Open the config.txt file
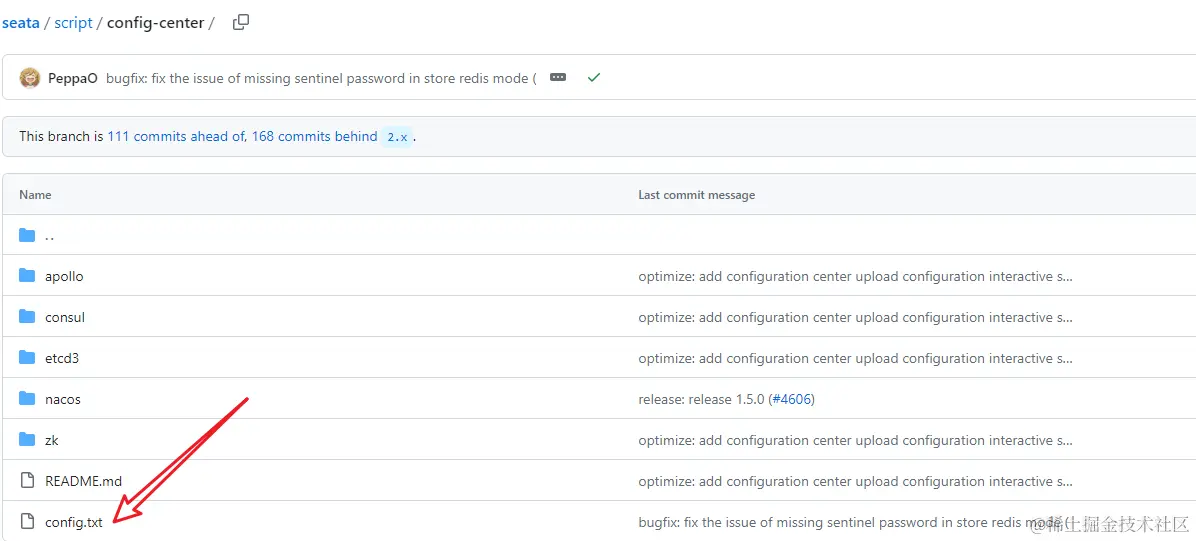Image resolution: width=1196 pixels, height=541 pixels. (74, 522)
